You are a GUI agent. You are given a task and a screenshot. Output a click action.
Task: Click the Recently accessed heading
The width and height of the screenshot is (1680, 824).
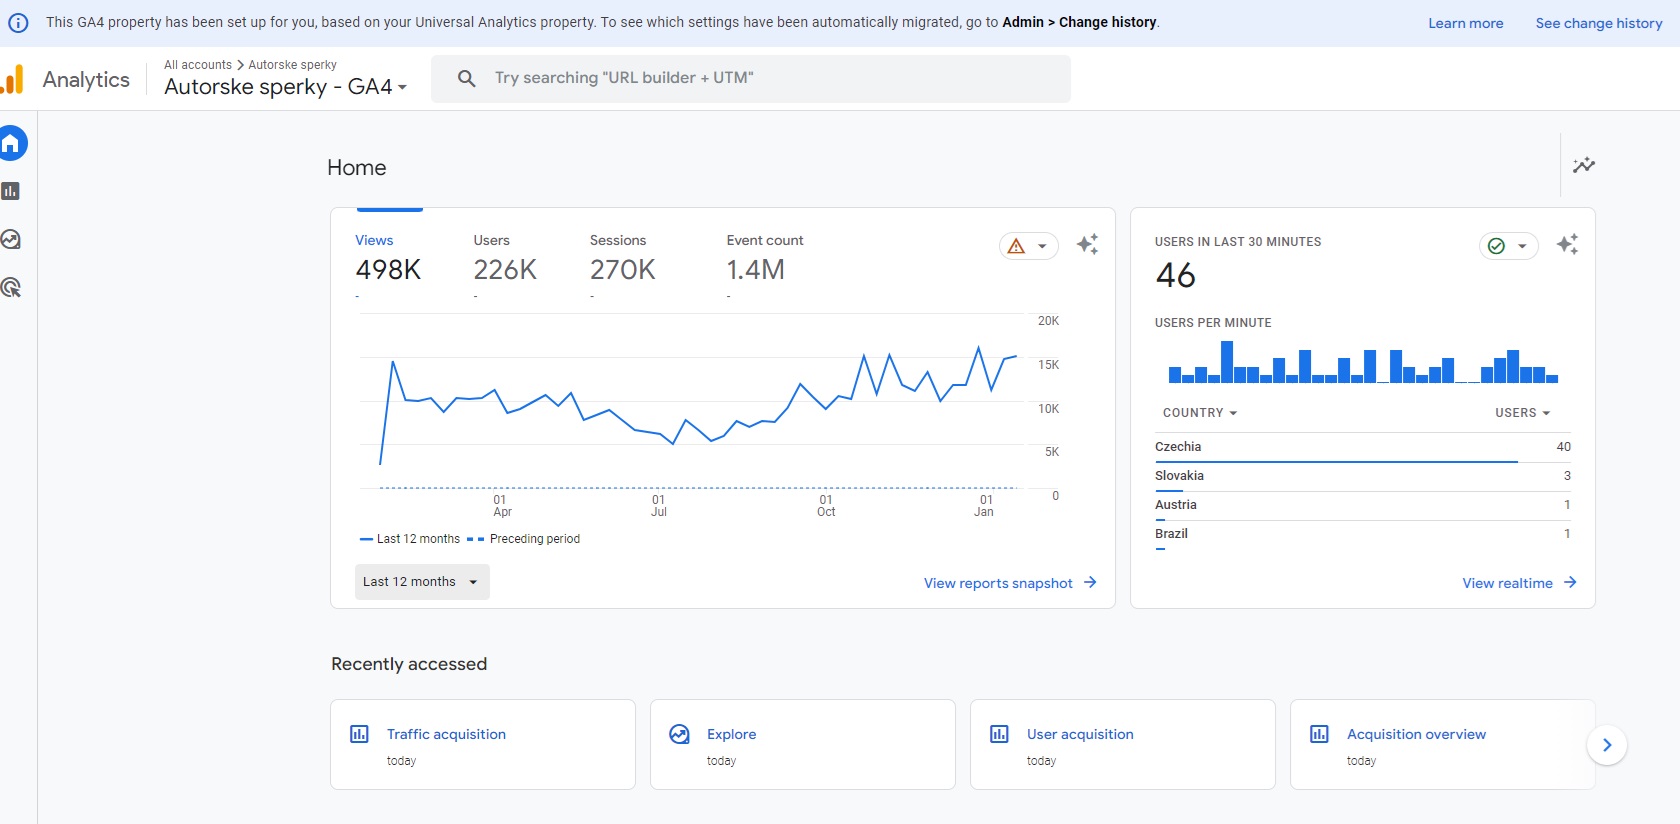tap(409, 664)
